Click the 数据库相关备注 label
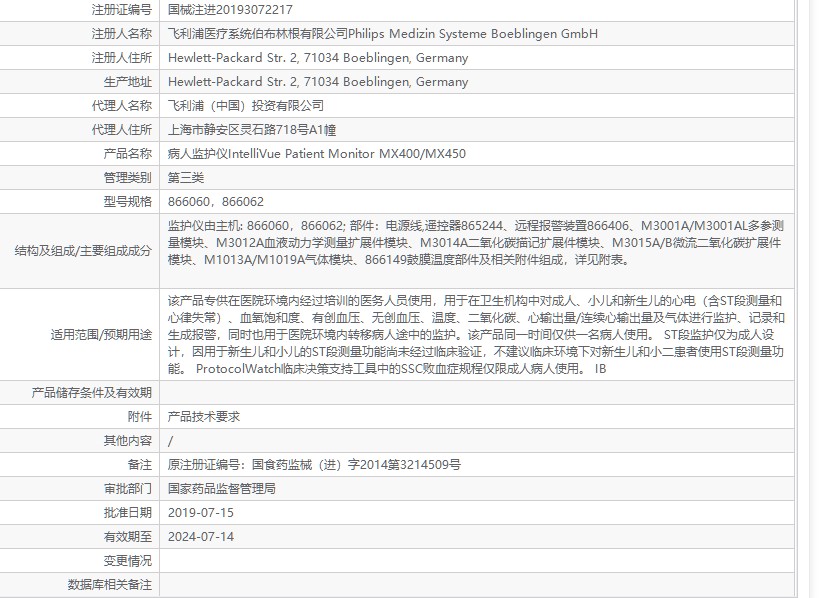The height and width of the screenshot is (598, 821). 110,585
